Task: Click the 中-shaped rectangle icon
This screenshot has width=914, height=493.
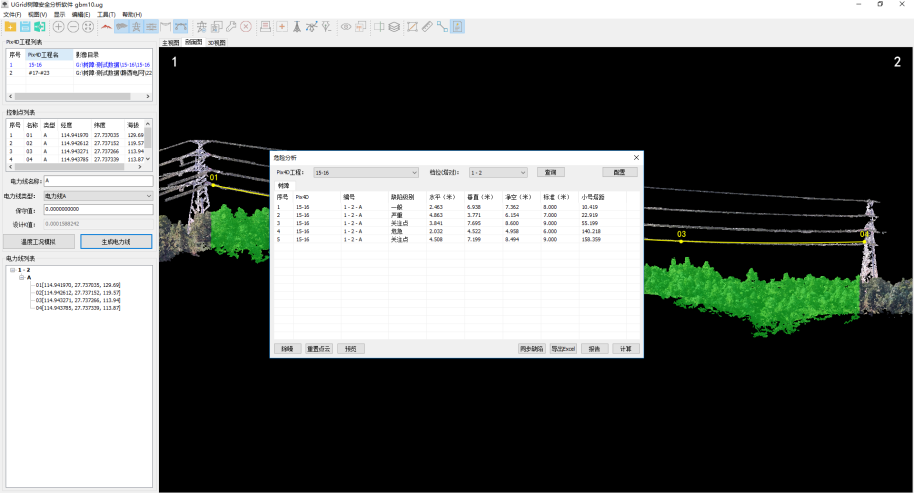Action: (379, 27)
